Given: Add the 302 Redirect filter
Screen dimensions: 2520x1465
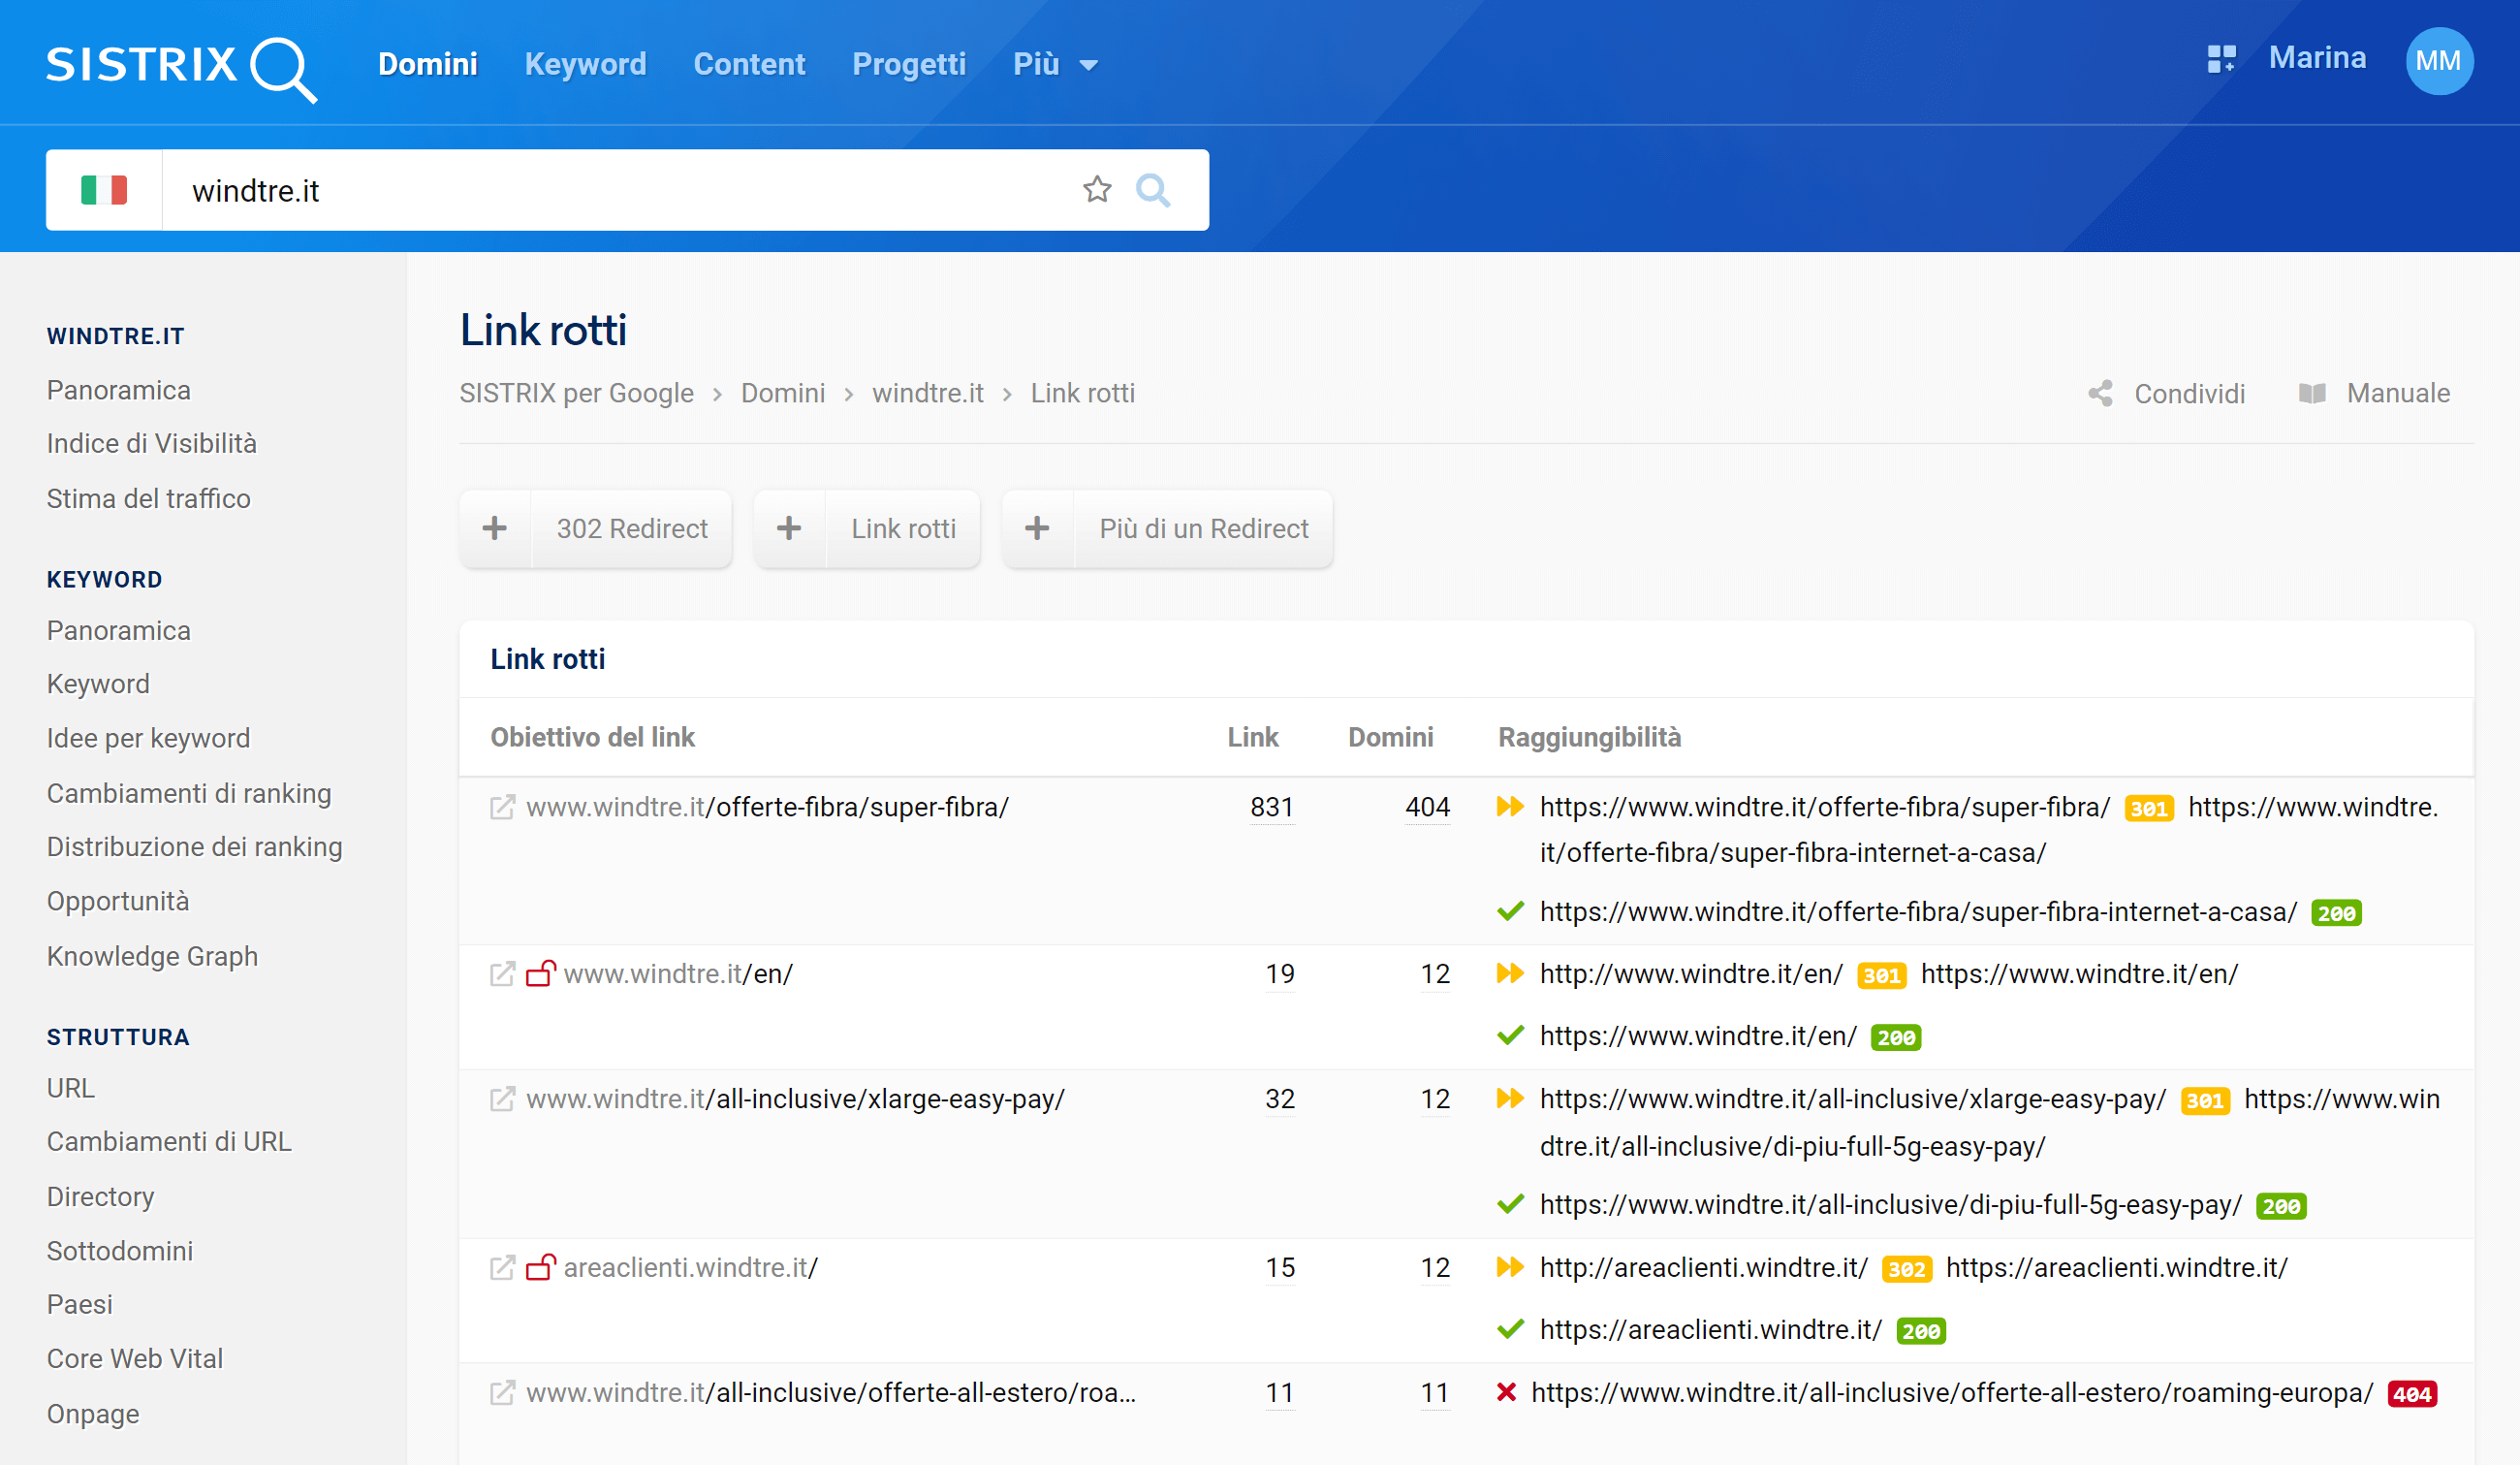Looking at the screenshot, I should (x=596, y=528).
